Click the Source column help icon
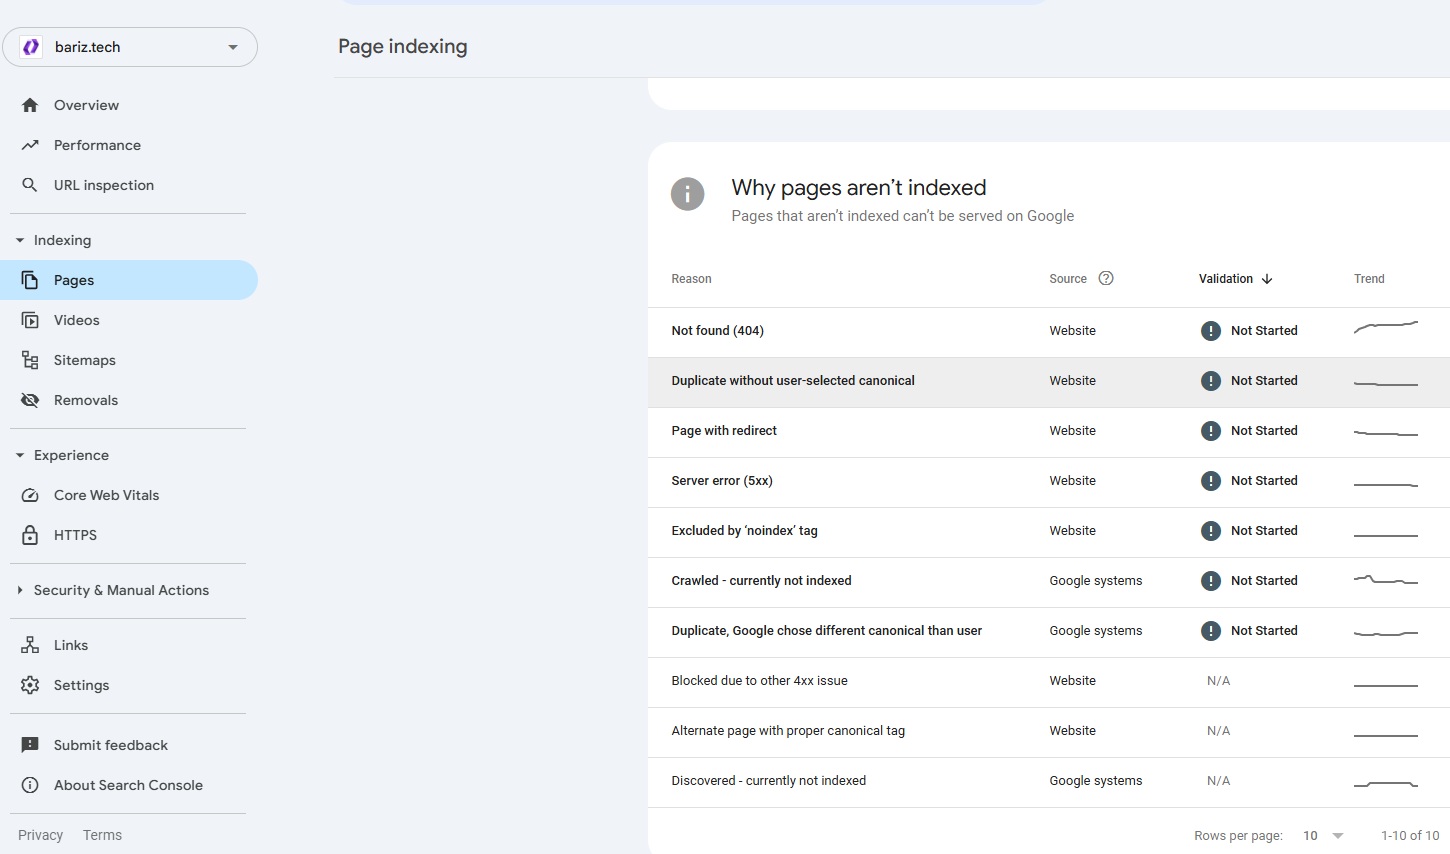The image size is (1450, 854). pyautogui.click(x=1106, y=279)
